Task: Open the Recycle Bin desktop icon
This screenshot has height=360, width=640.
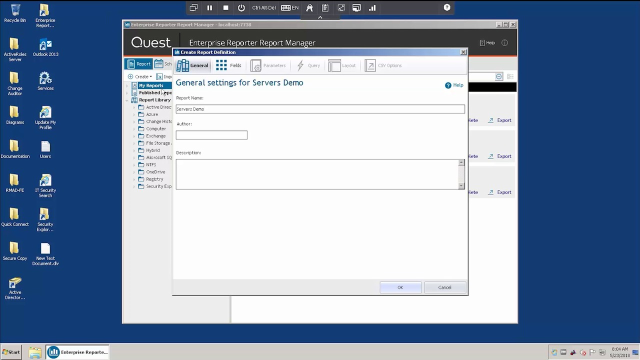Action: [15, 13]
